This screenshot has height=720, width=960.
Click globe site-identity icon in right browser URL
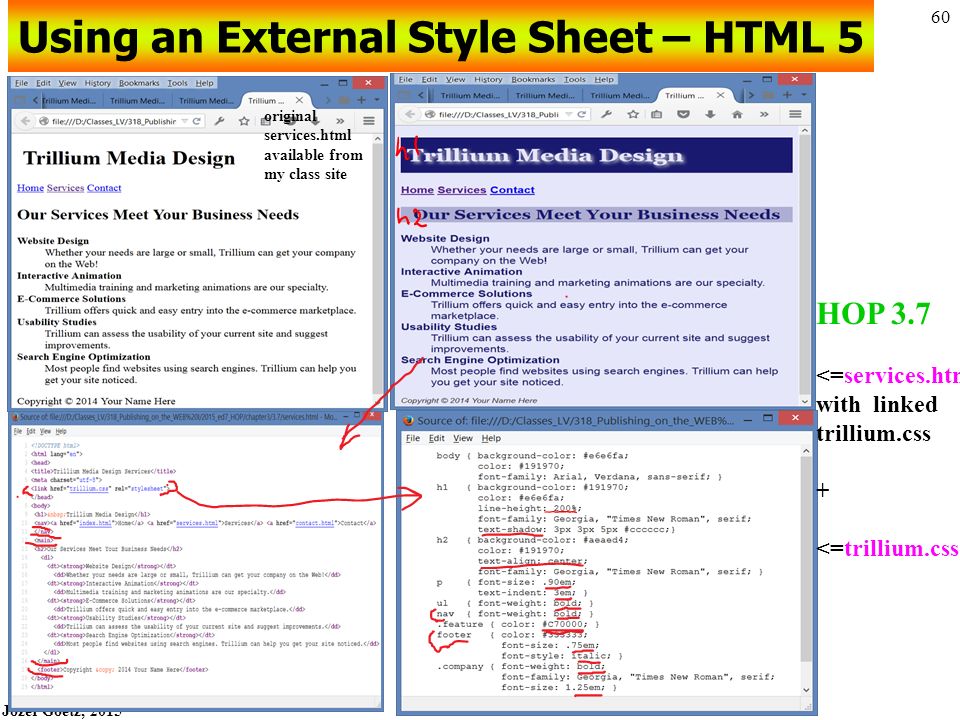[x=430, y=114]
